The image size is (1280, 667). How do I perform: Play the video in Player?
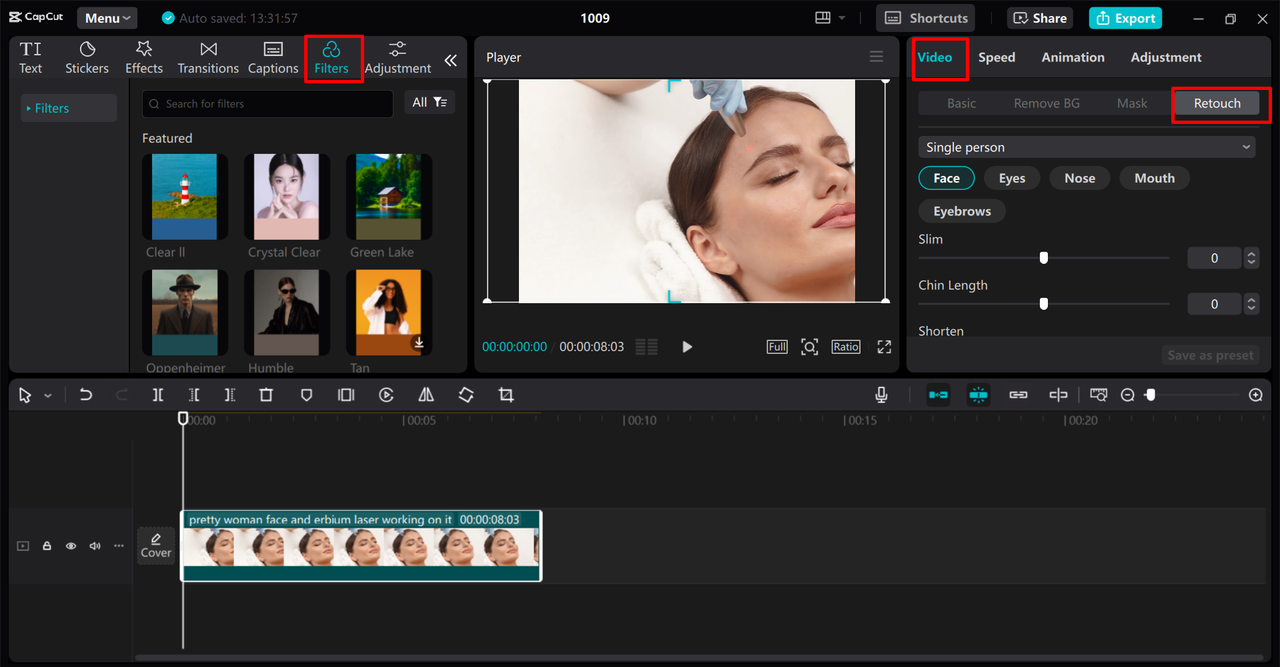coord(687,347)
